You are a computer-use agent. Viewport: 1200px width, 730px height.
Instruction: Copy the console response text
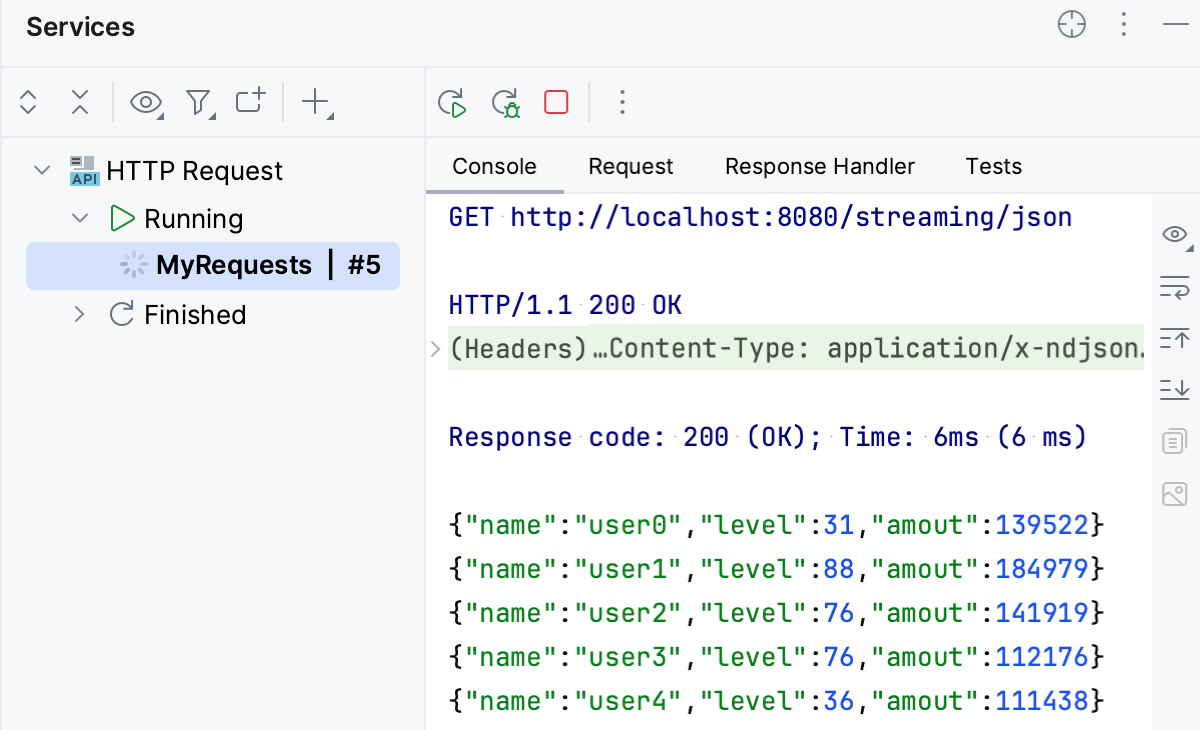point(1174,441)
